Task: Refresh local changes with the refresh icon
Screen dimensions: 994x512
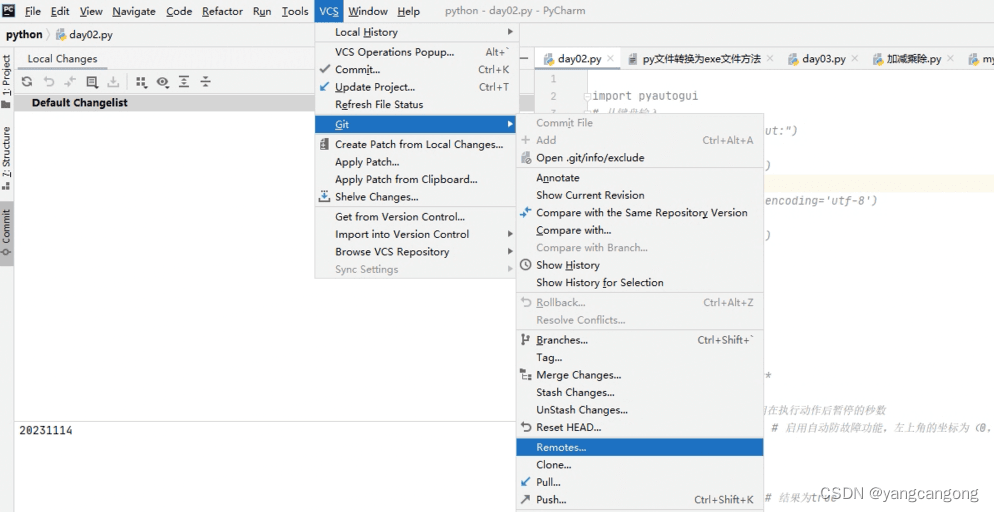Action: click(27, 82)
